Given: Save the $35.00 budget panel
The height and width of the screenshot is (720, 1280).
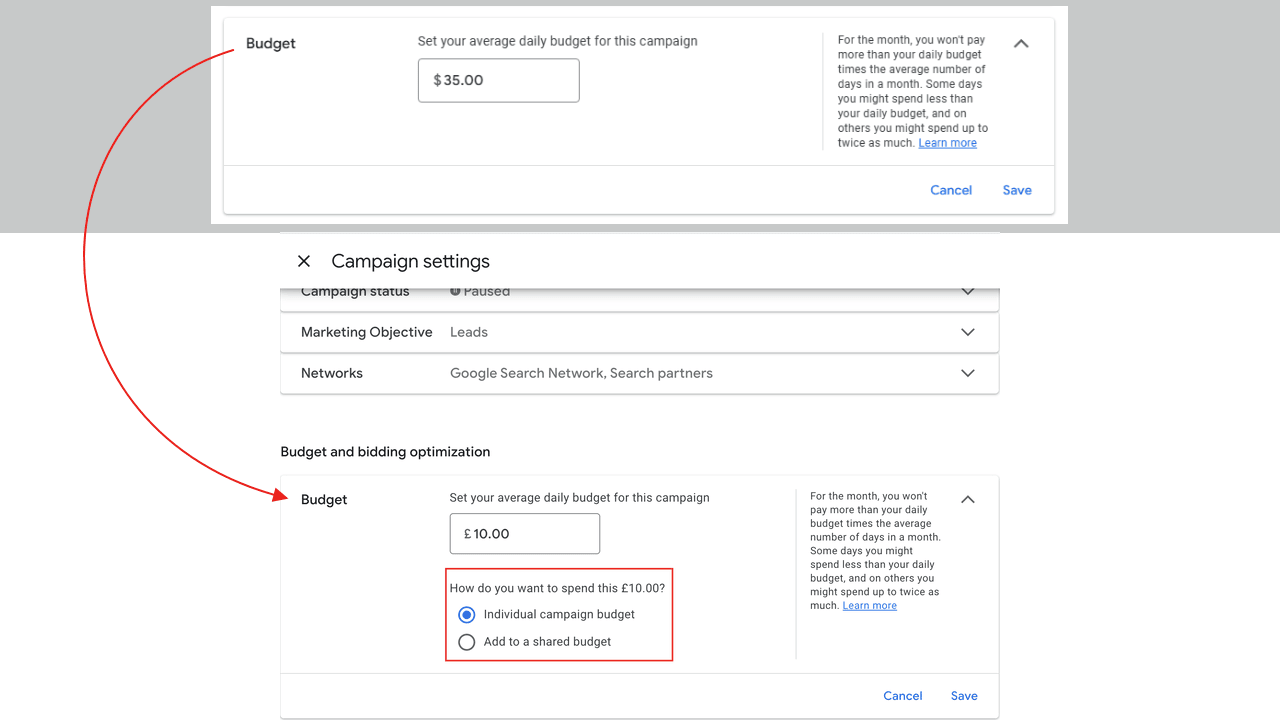Looking at the screenshot, I should (1017, 190).
